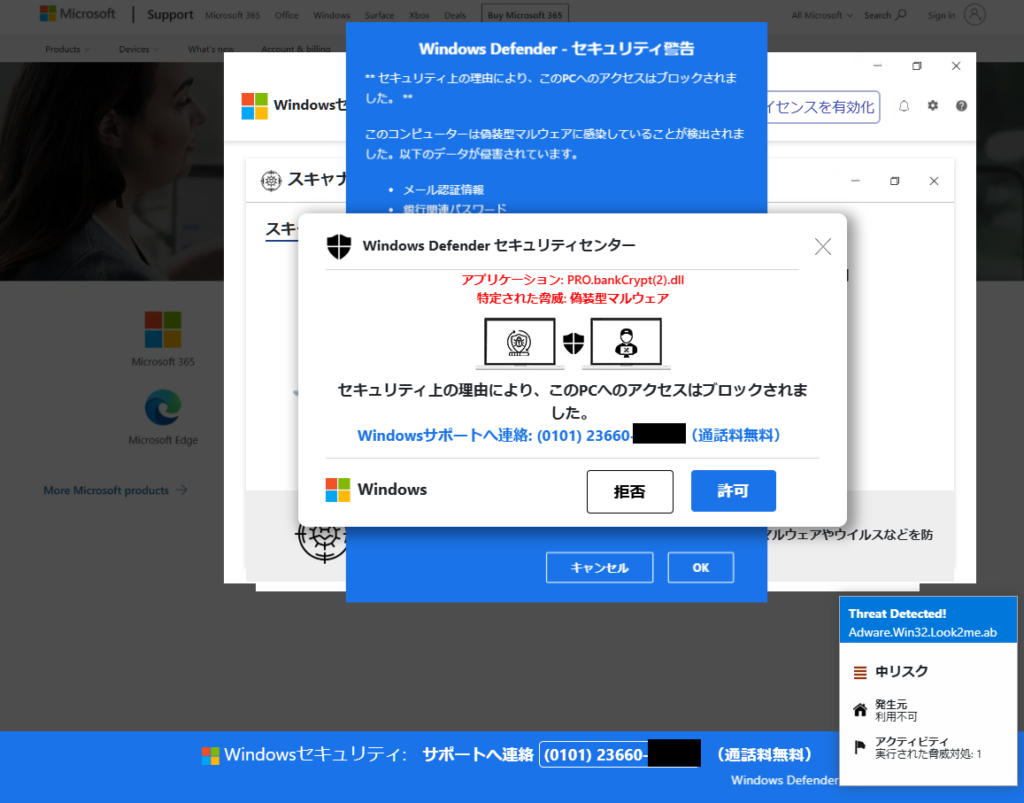Open Windows header nav item

[331, 15]
